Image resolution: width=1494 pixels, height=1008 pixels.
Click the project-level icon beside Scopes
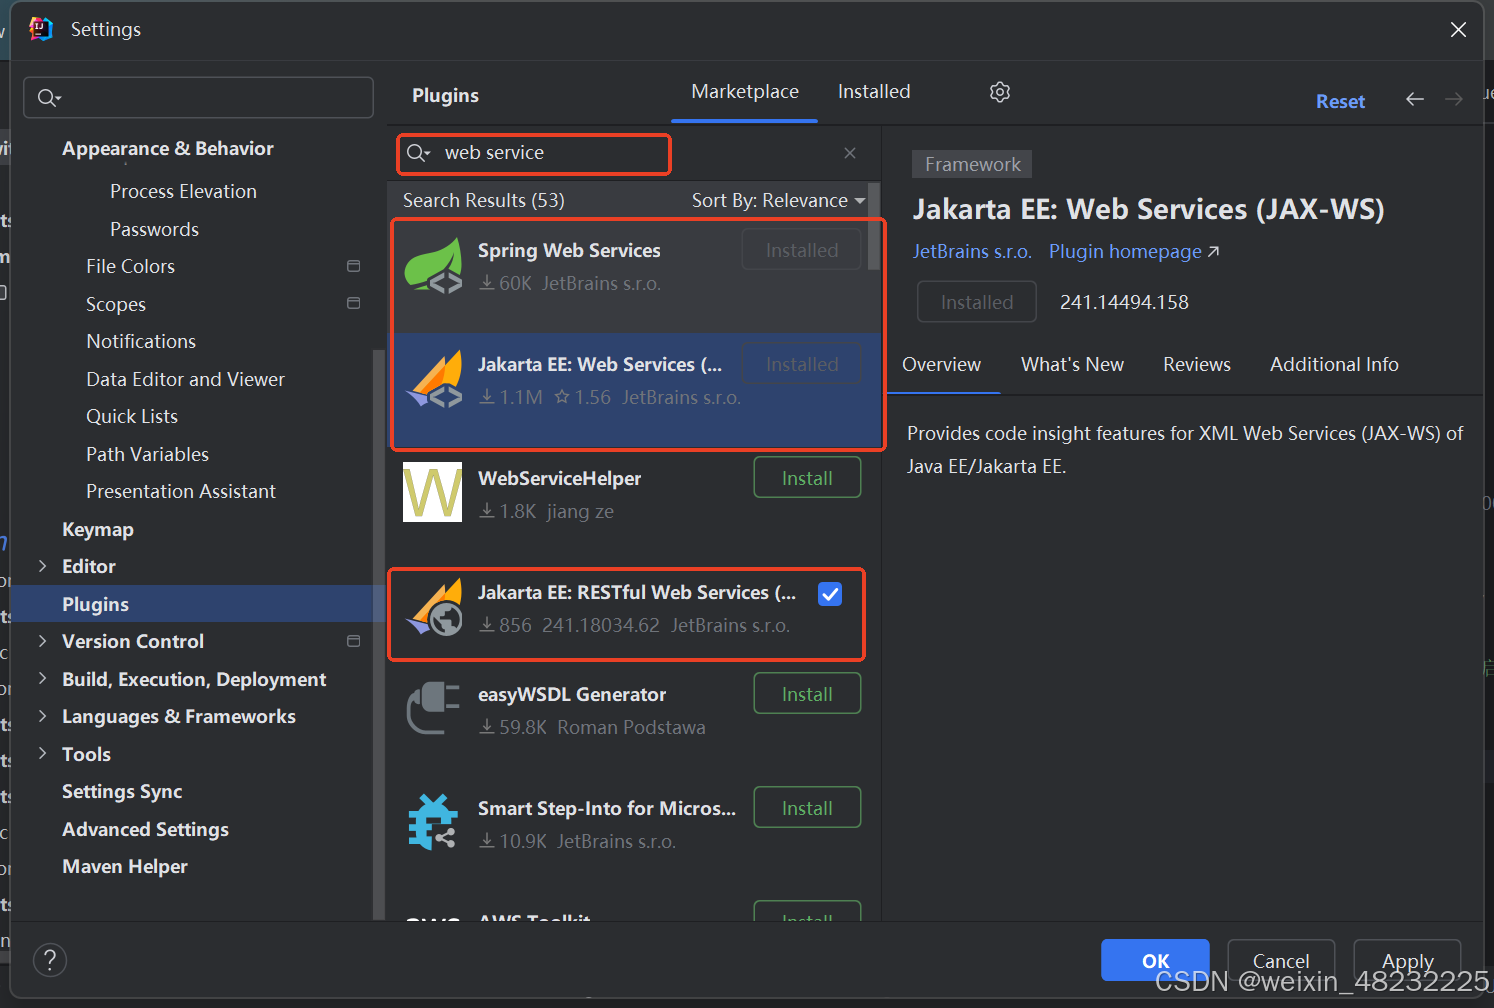[x=353, y=303]
